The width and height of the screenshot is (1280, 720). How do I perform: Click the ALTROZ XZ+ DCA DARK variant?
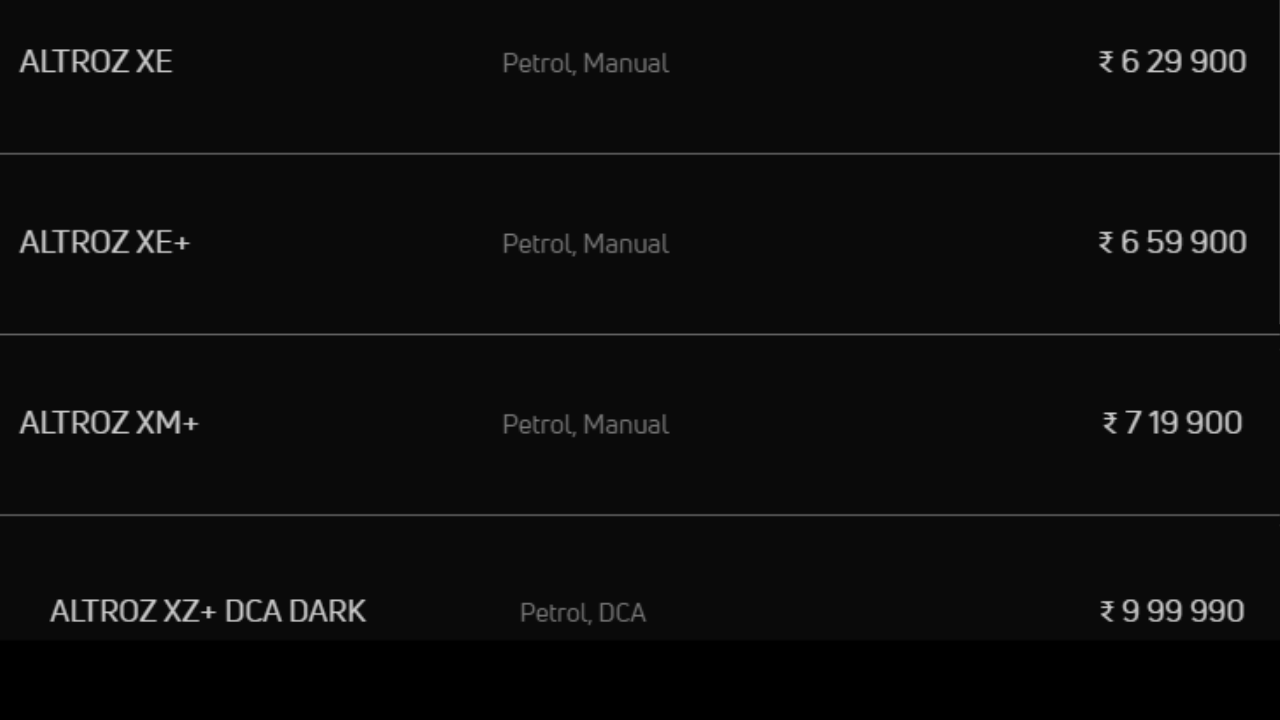(x=208, y=611)
